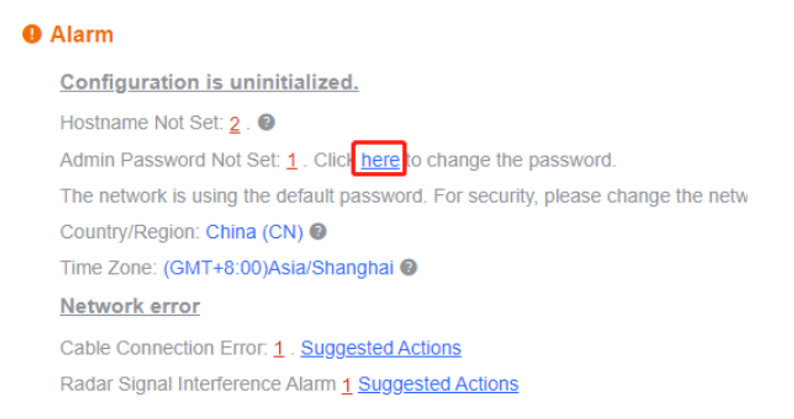
Task: Click the Admin Password Not Set count 1
Action: pos(292,161)
